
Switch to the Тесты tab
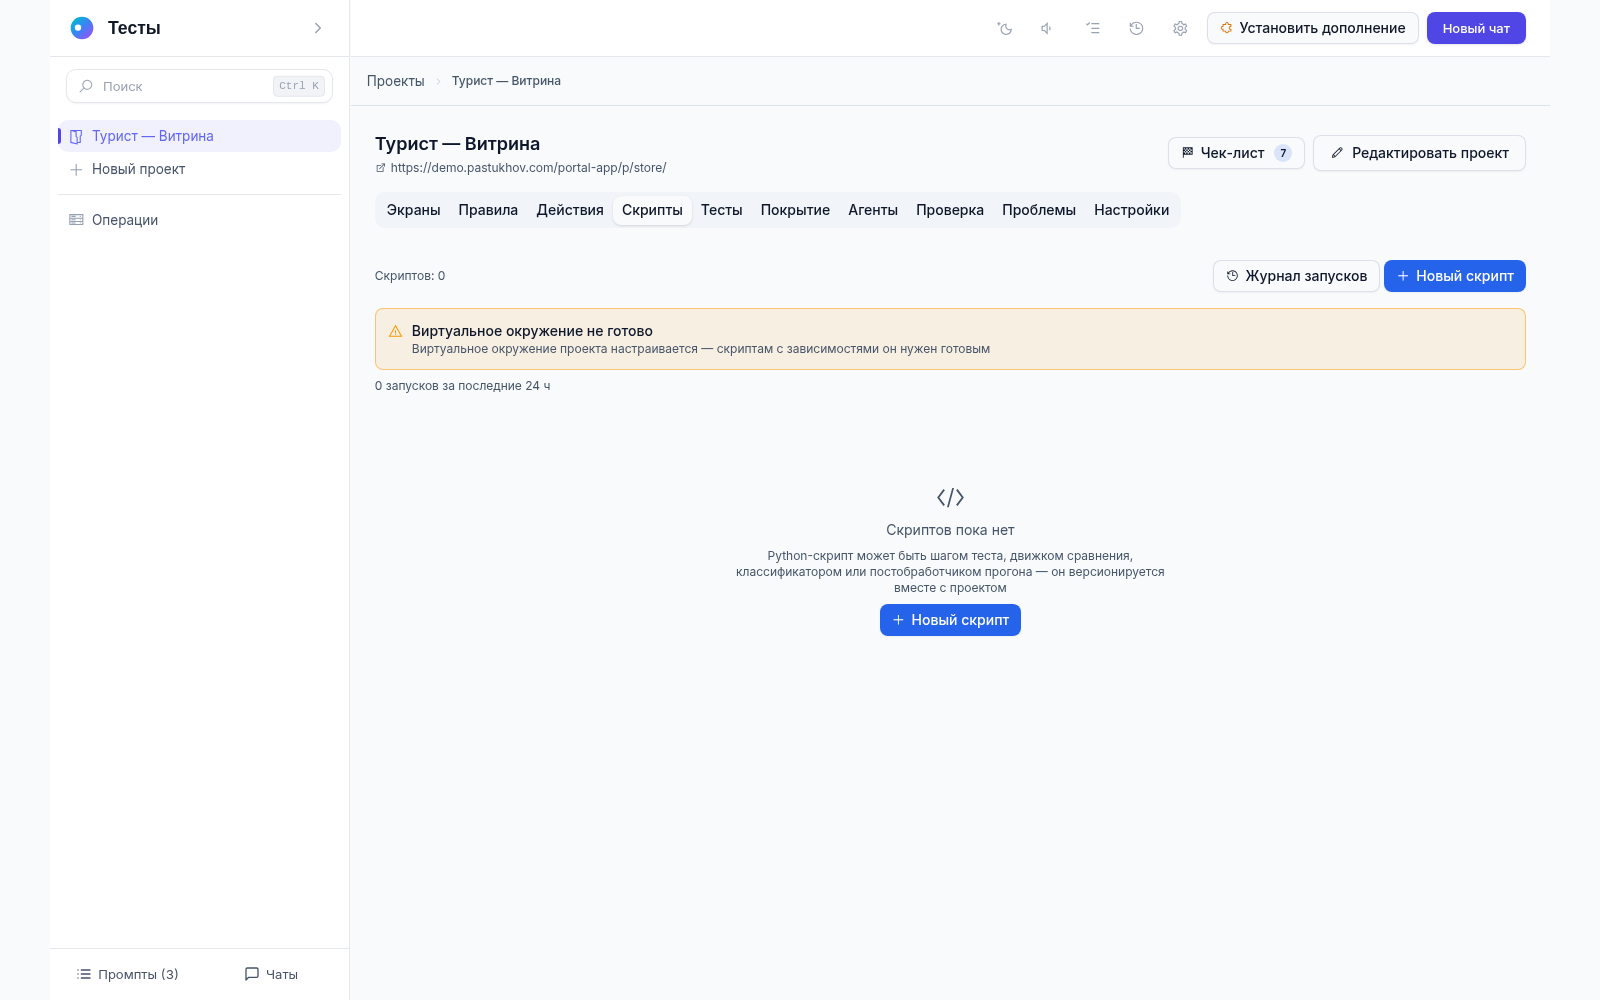pos(722,210)
